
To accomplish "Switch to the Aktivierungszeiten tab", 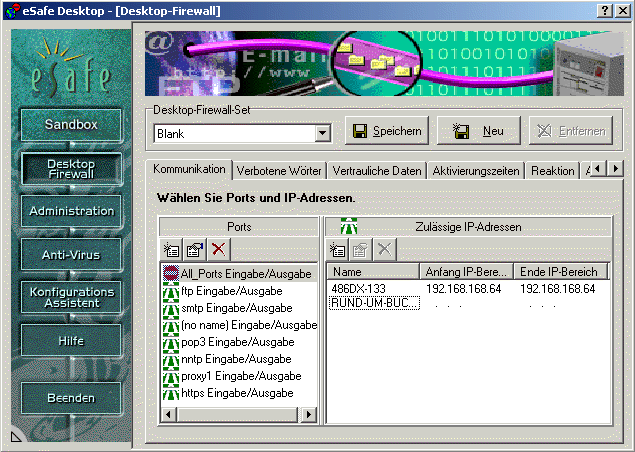I will (x=476, y=171).
